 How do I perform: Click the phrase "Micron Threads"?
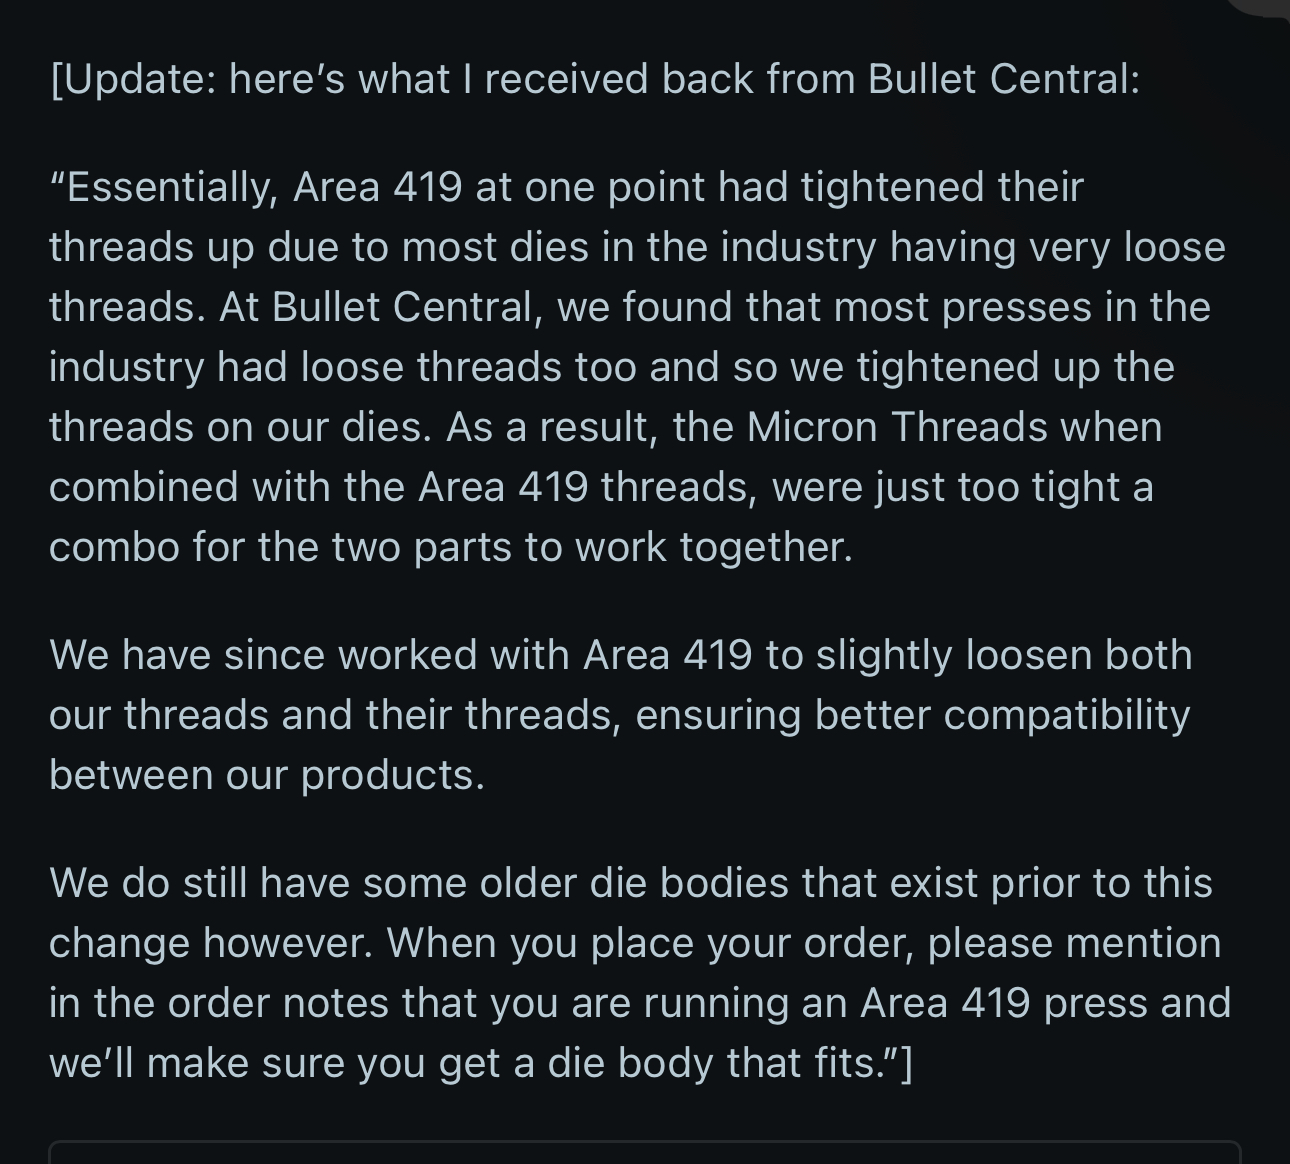(897, 427)
